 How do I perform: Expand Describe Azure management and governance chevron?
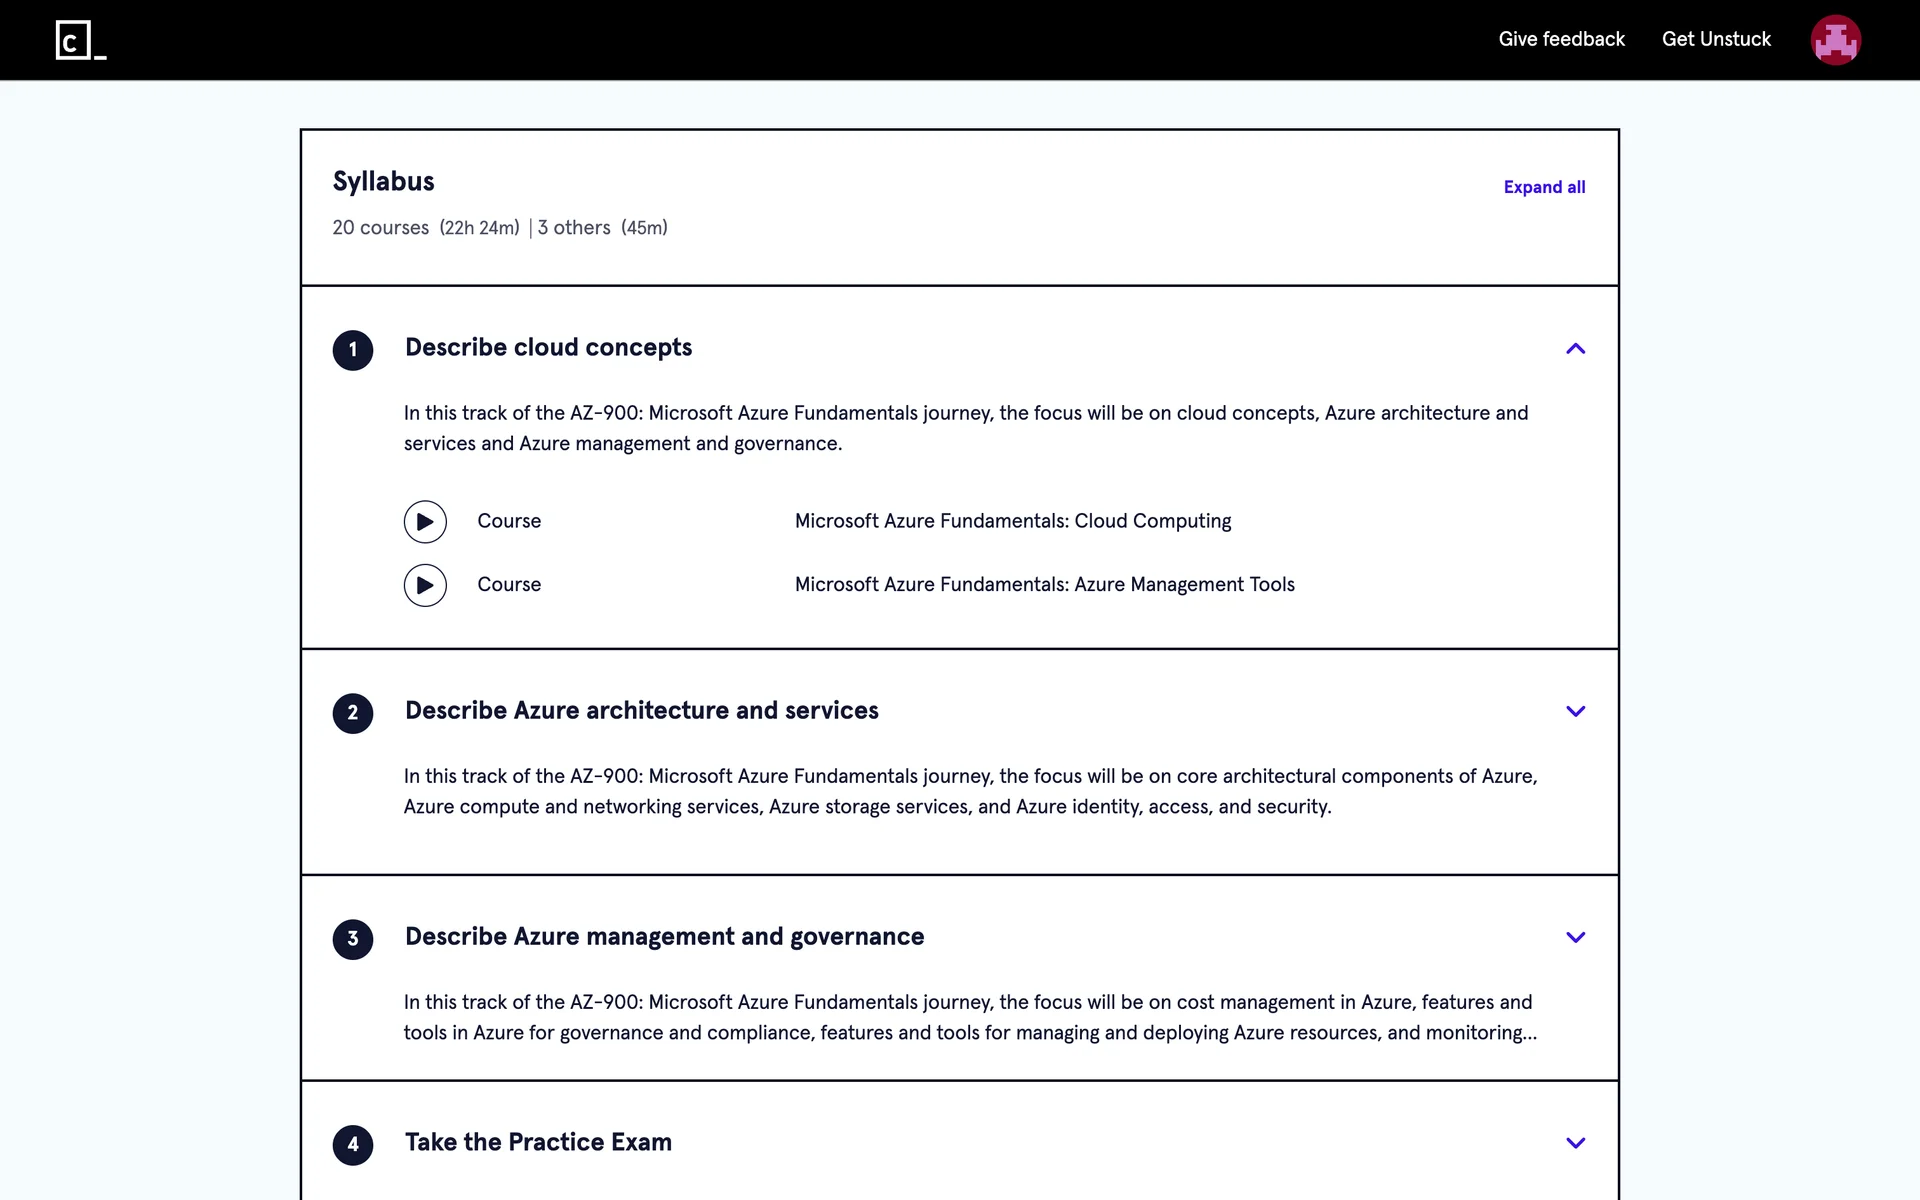(1575, 938)
